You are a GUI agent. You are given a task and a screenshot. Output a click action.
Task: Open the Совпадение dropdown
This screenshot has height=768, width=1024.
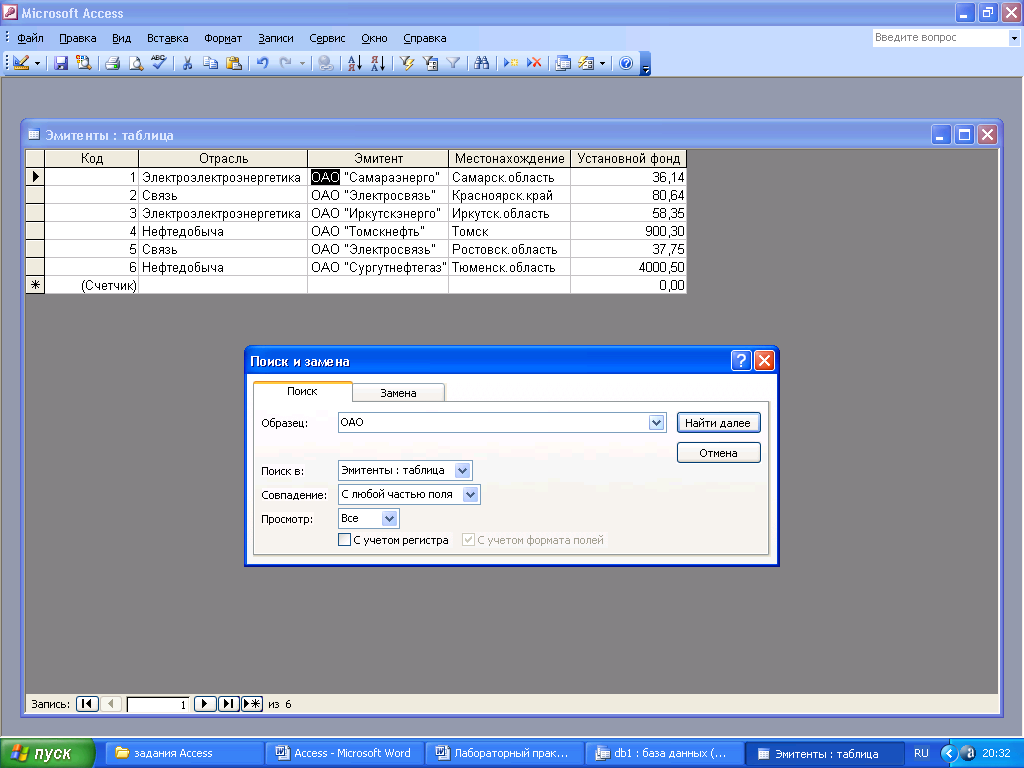(x=470, y=494)
